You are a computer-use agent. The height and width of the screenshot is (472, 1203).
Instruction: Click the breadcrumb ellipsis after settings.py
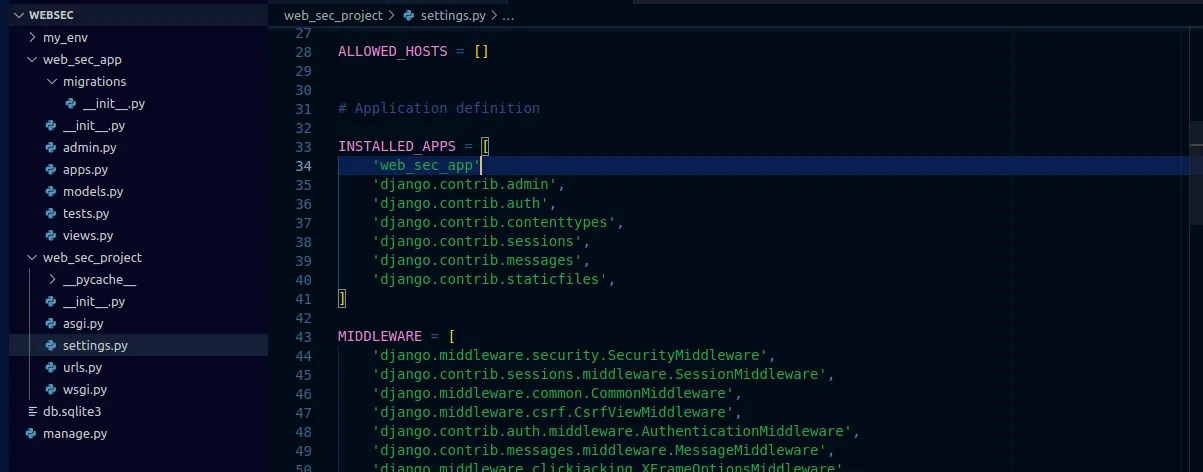click(507, 16)
